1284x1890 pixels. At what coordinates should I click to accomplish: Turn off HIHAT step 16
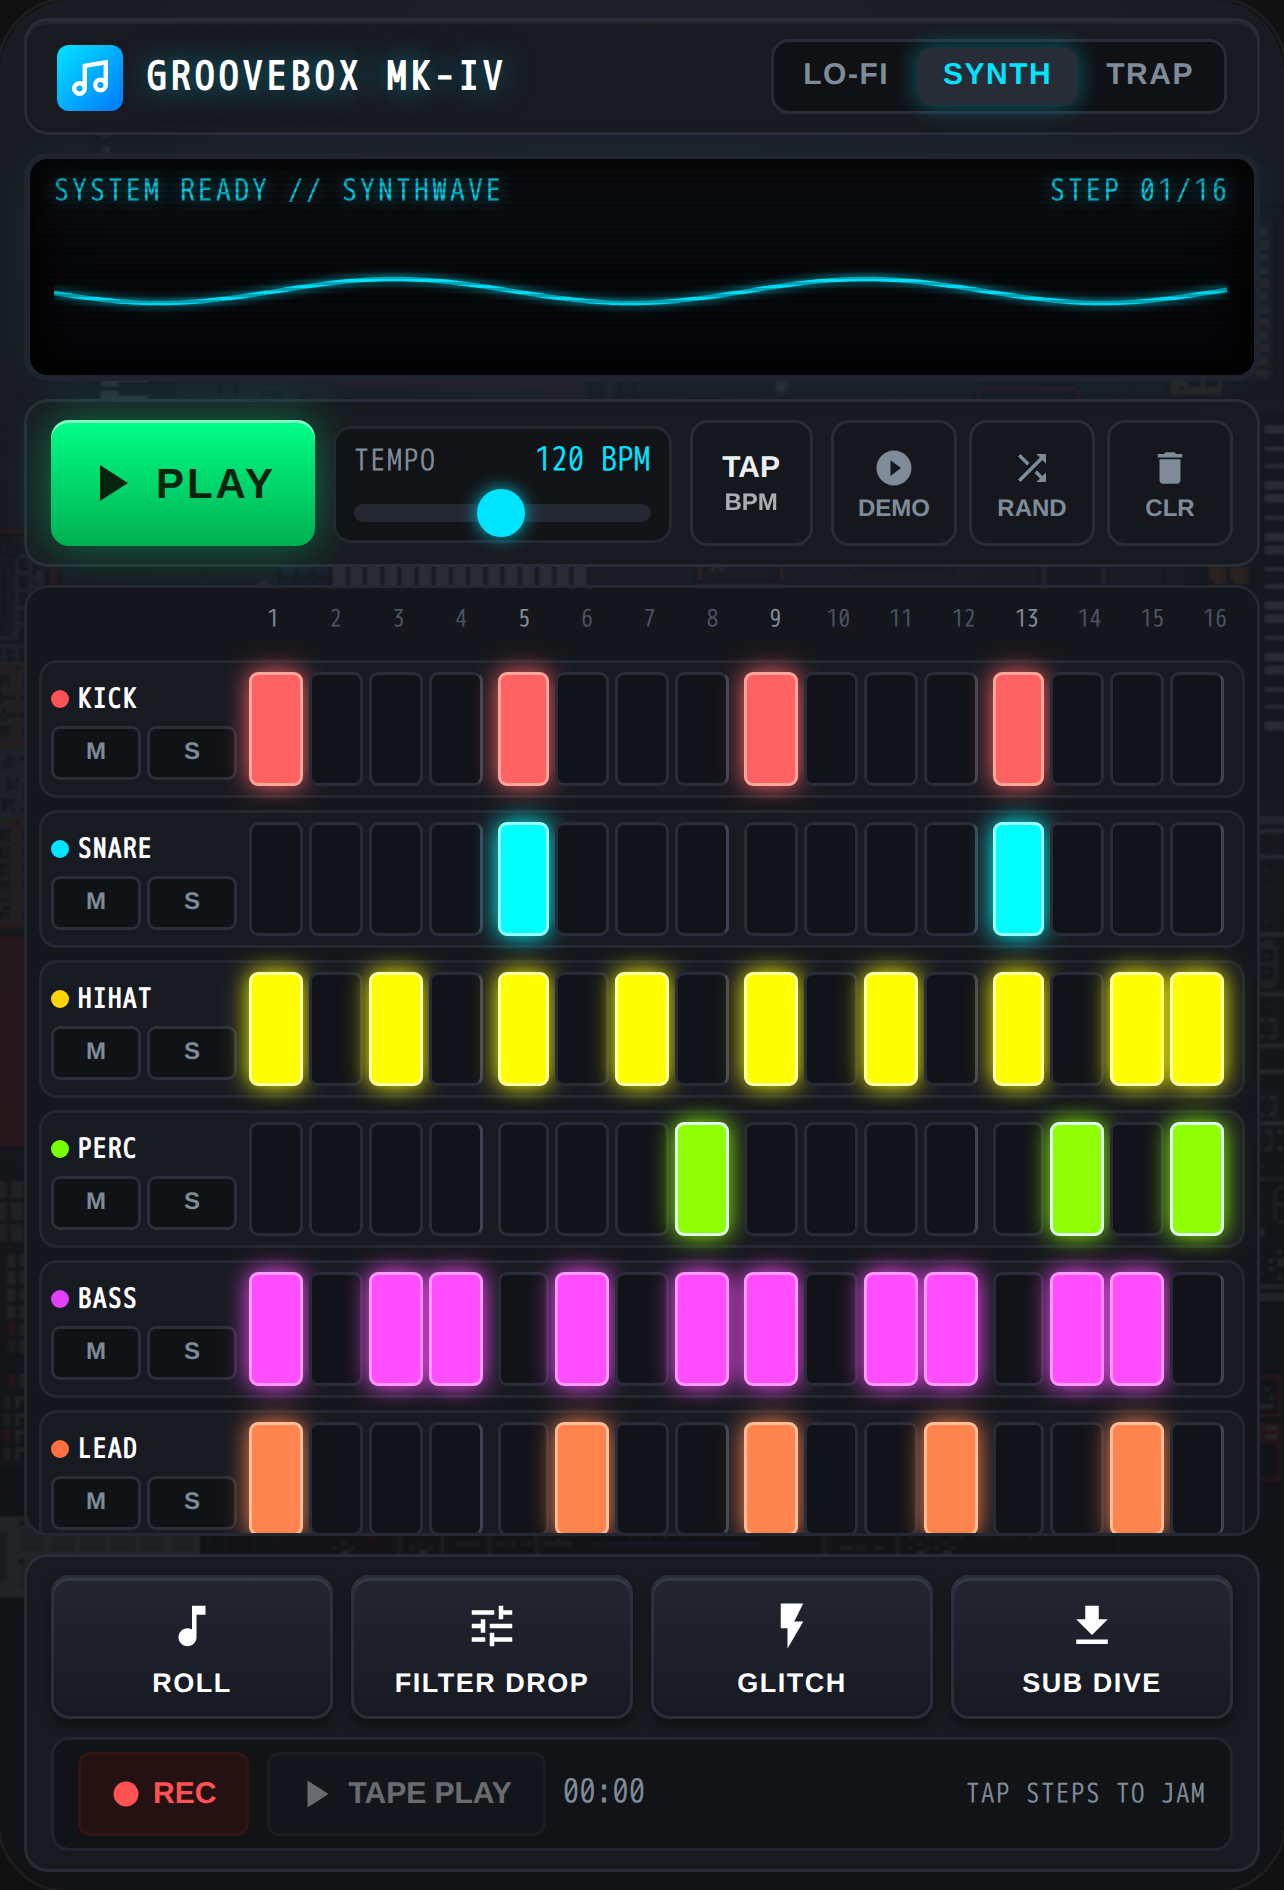click(x=1197, y=1029)
